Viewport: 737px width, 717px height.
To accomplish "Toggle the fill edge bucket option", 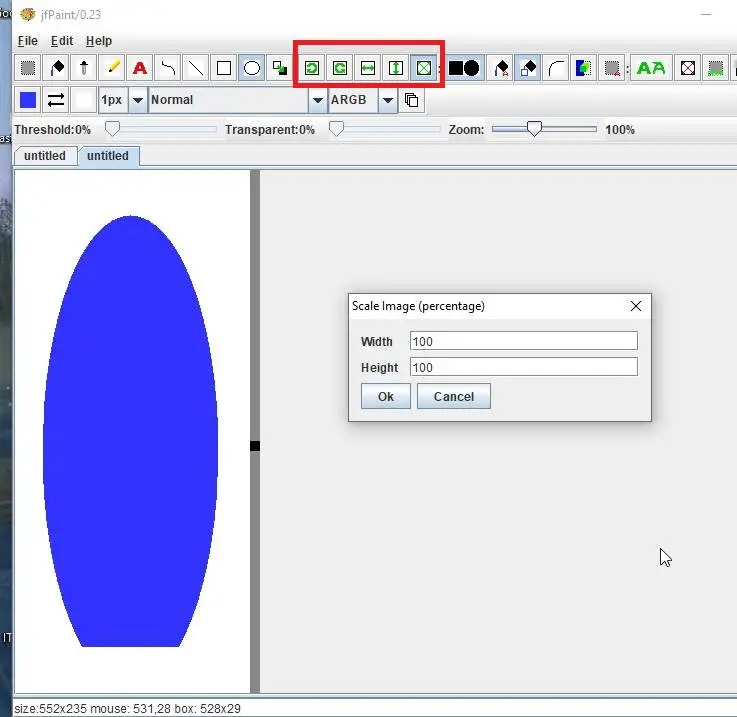I will click(x=528, y=68).
